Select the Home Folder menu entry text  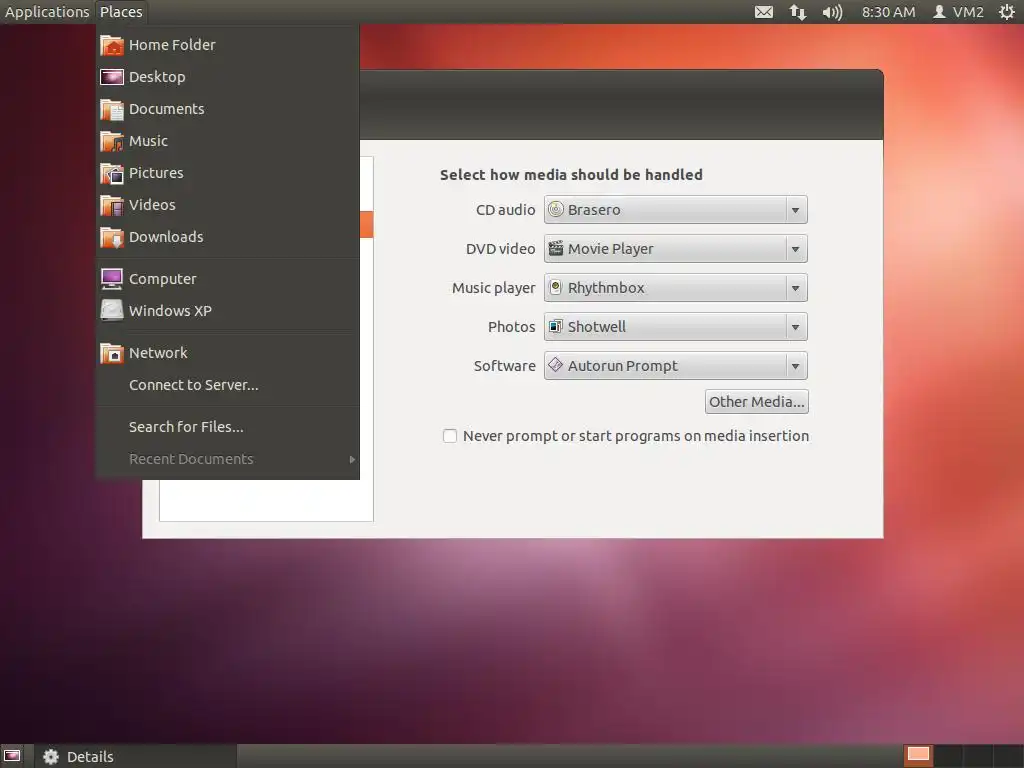pos(172,45)
